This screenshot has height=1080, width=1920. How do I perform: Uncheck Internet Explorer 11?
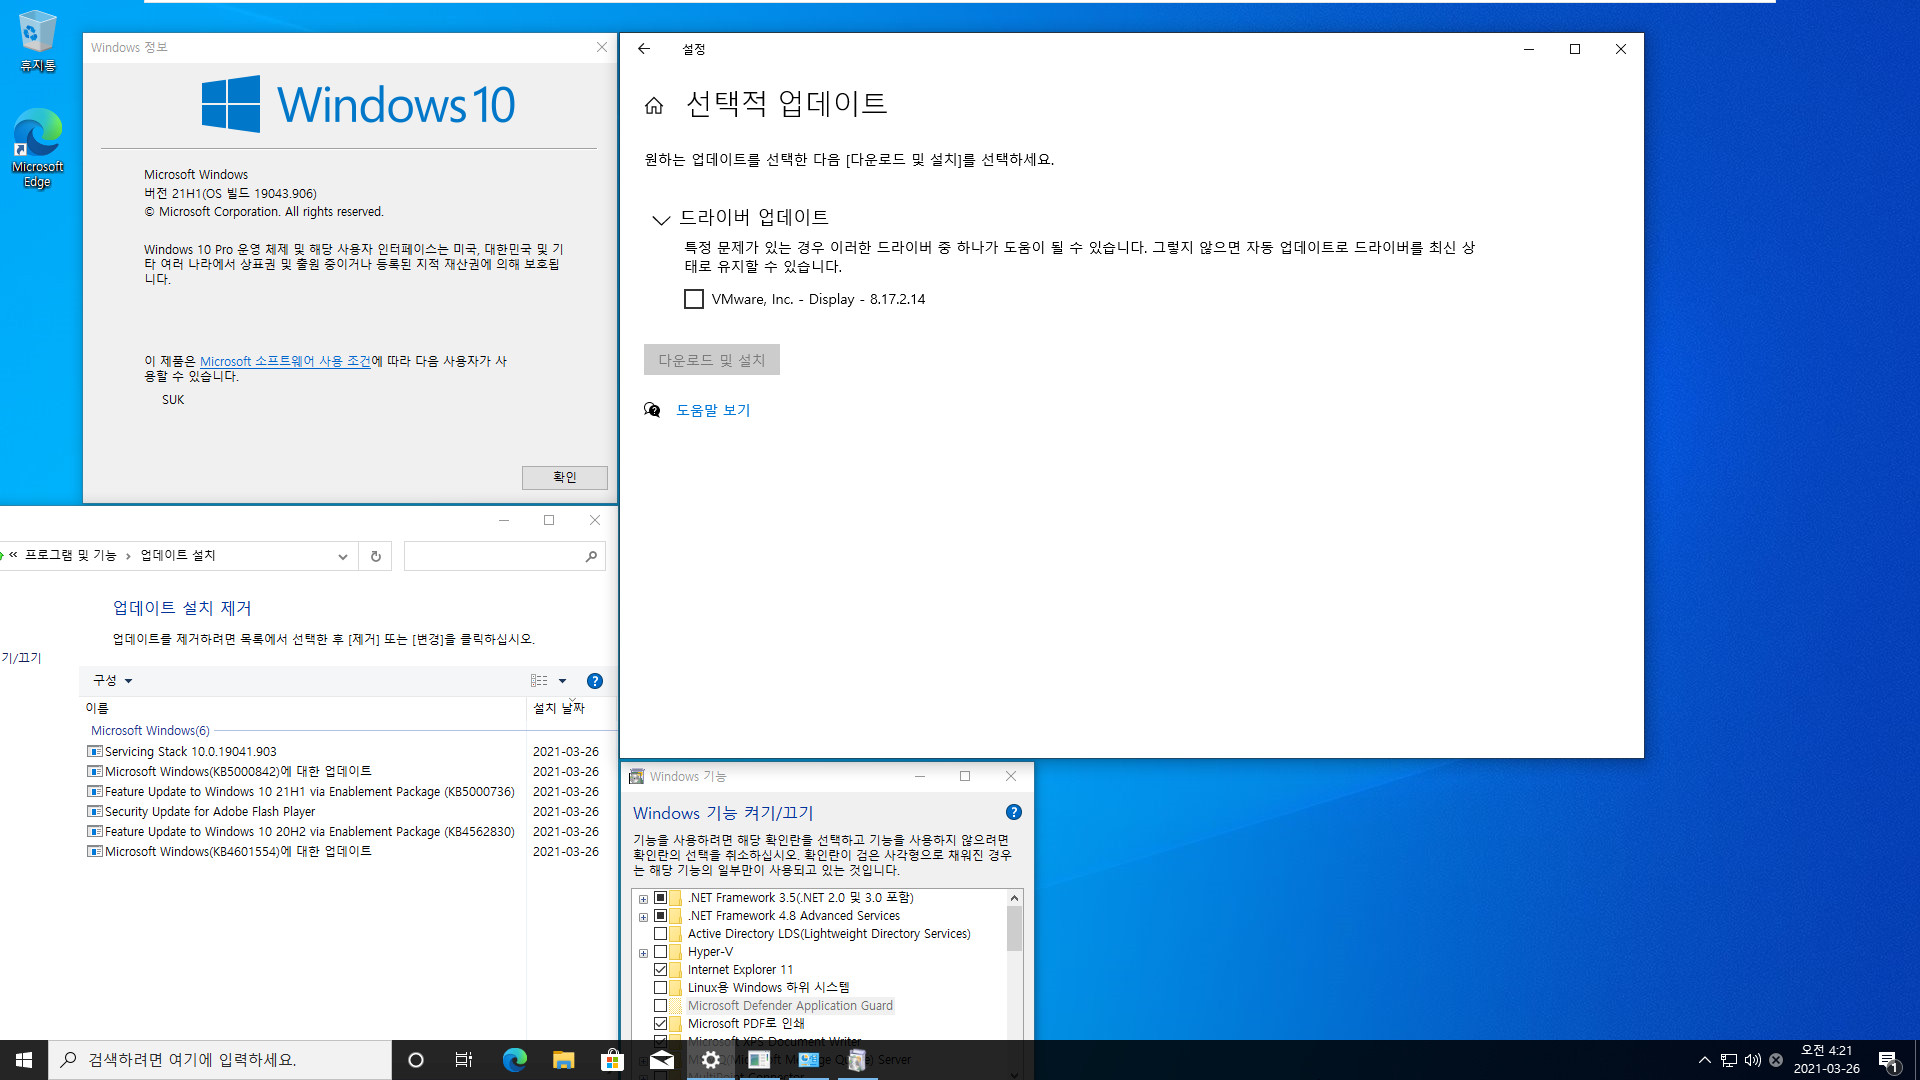point(660,970)
